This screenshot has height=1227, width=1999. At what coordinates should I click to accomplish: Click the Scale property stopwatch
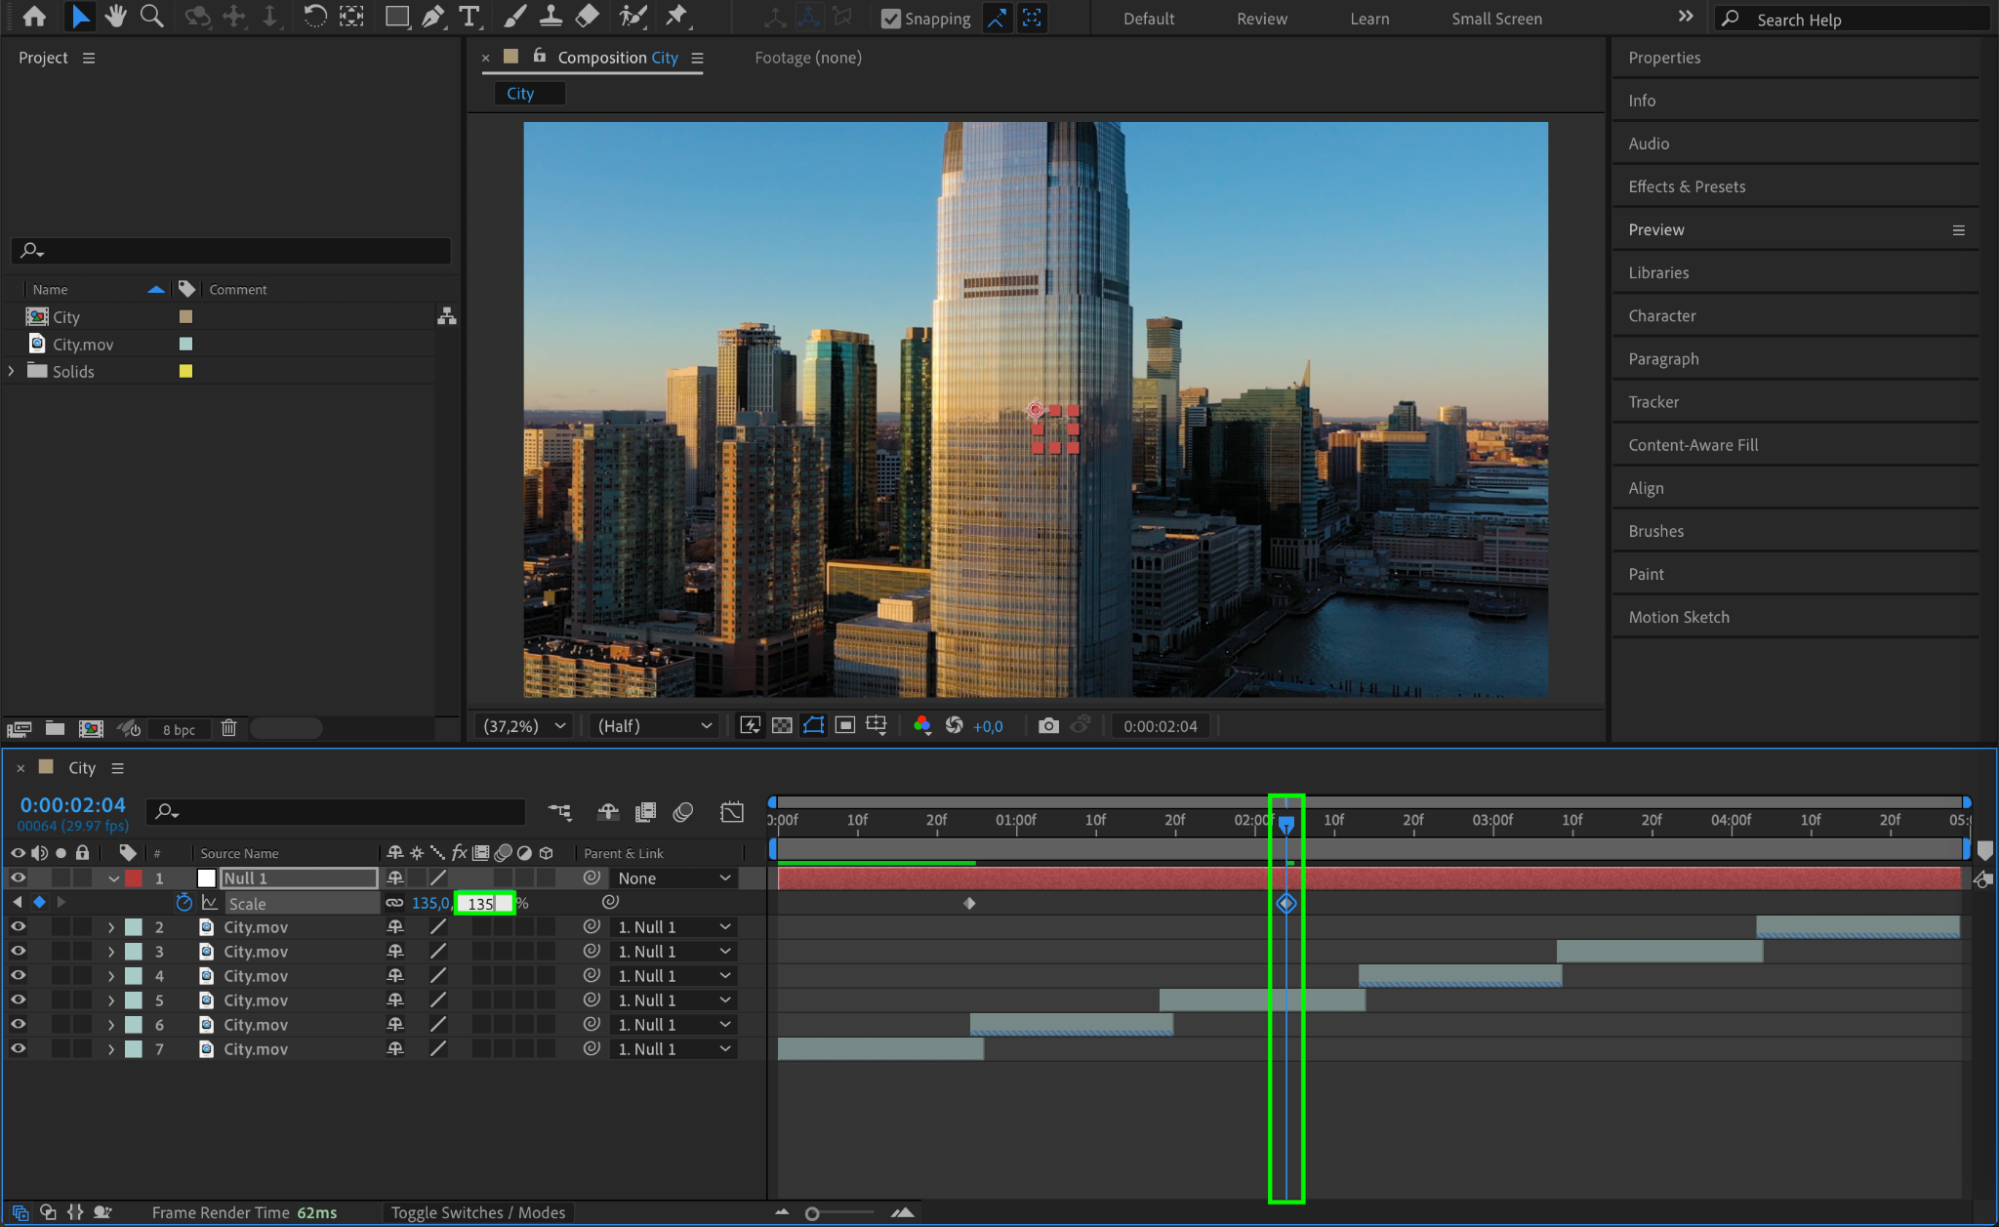point(184,903)
